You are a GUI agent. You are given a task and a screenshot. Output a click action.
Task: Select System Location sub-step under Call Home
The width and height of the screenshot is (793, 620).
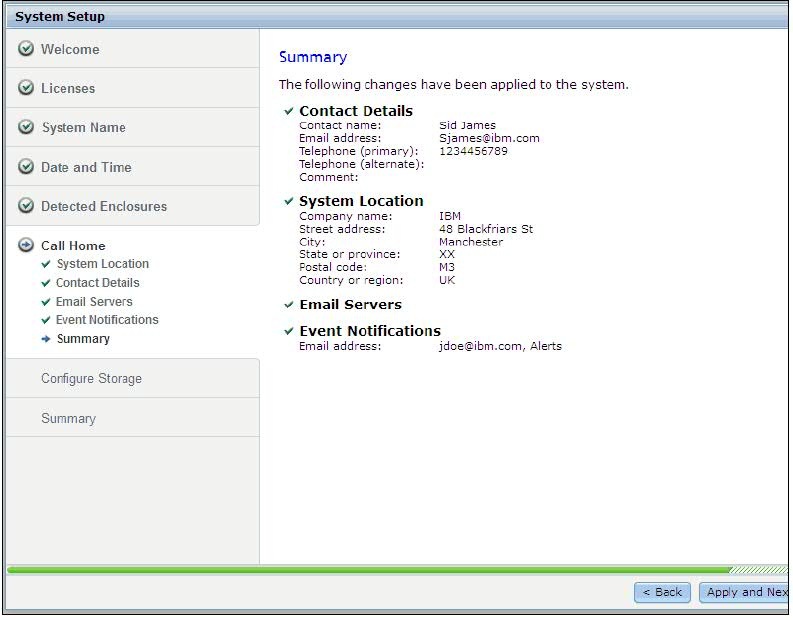tap(103, 264)
